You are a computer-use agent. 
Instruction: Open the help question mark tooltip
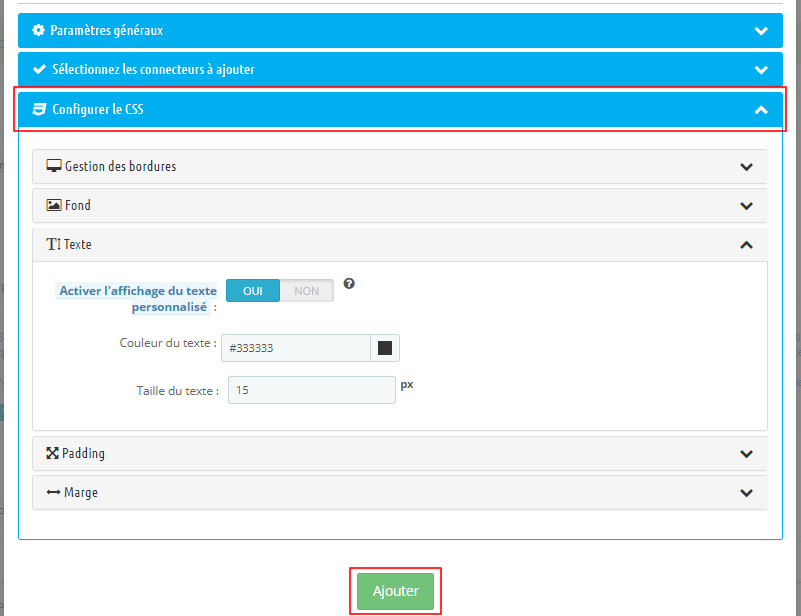(x=349, y=284)
